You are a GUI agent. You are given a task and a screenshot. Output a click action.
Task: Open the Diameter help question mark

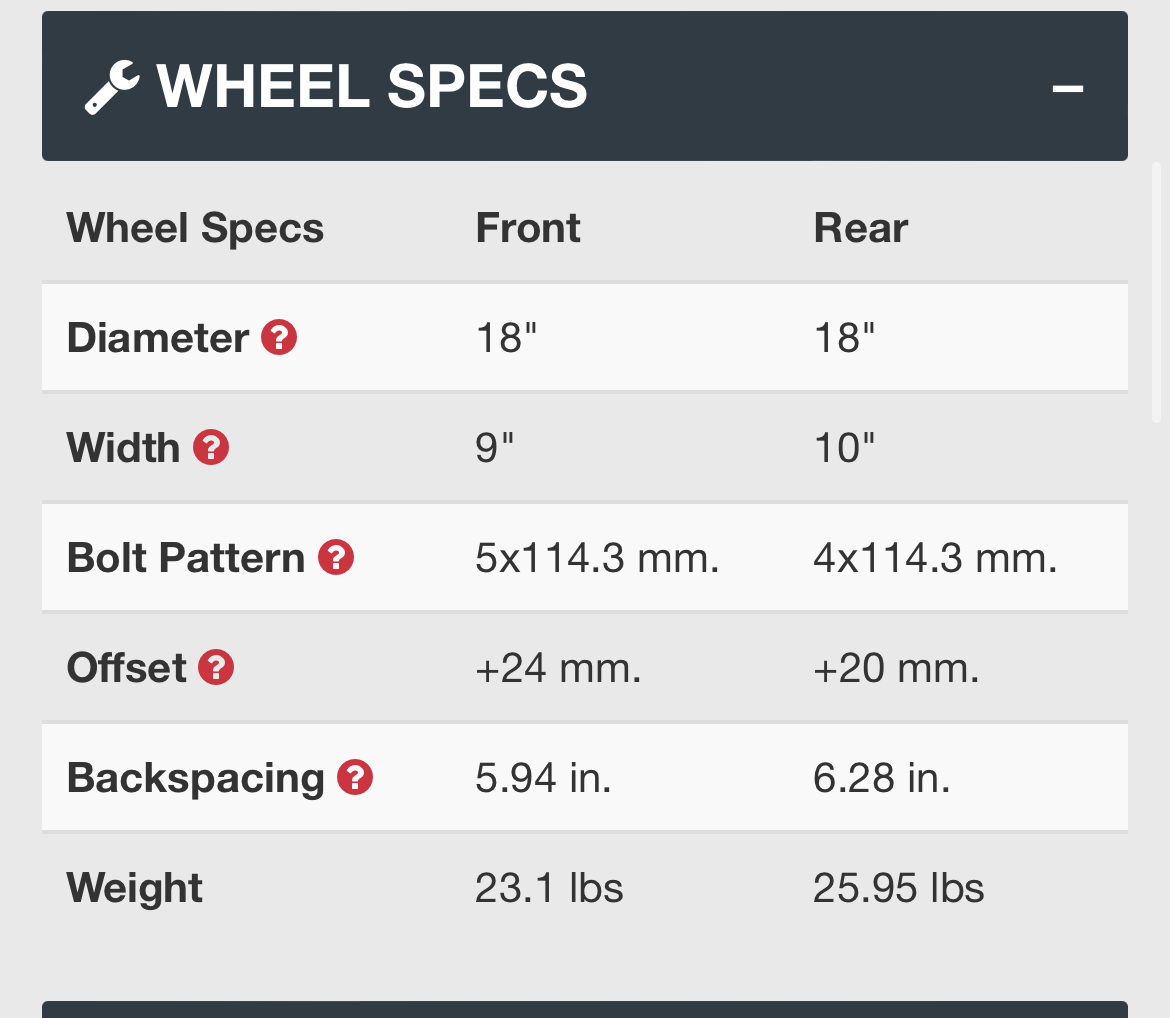[x=279, y=337]
